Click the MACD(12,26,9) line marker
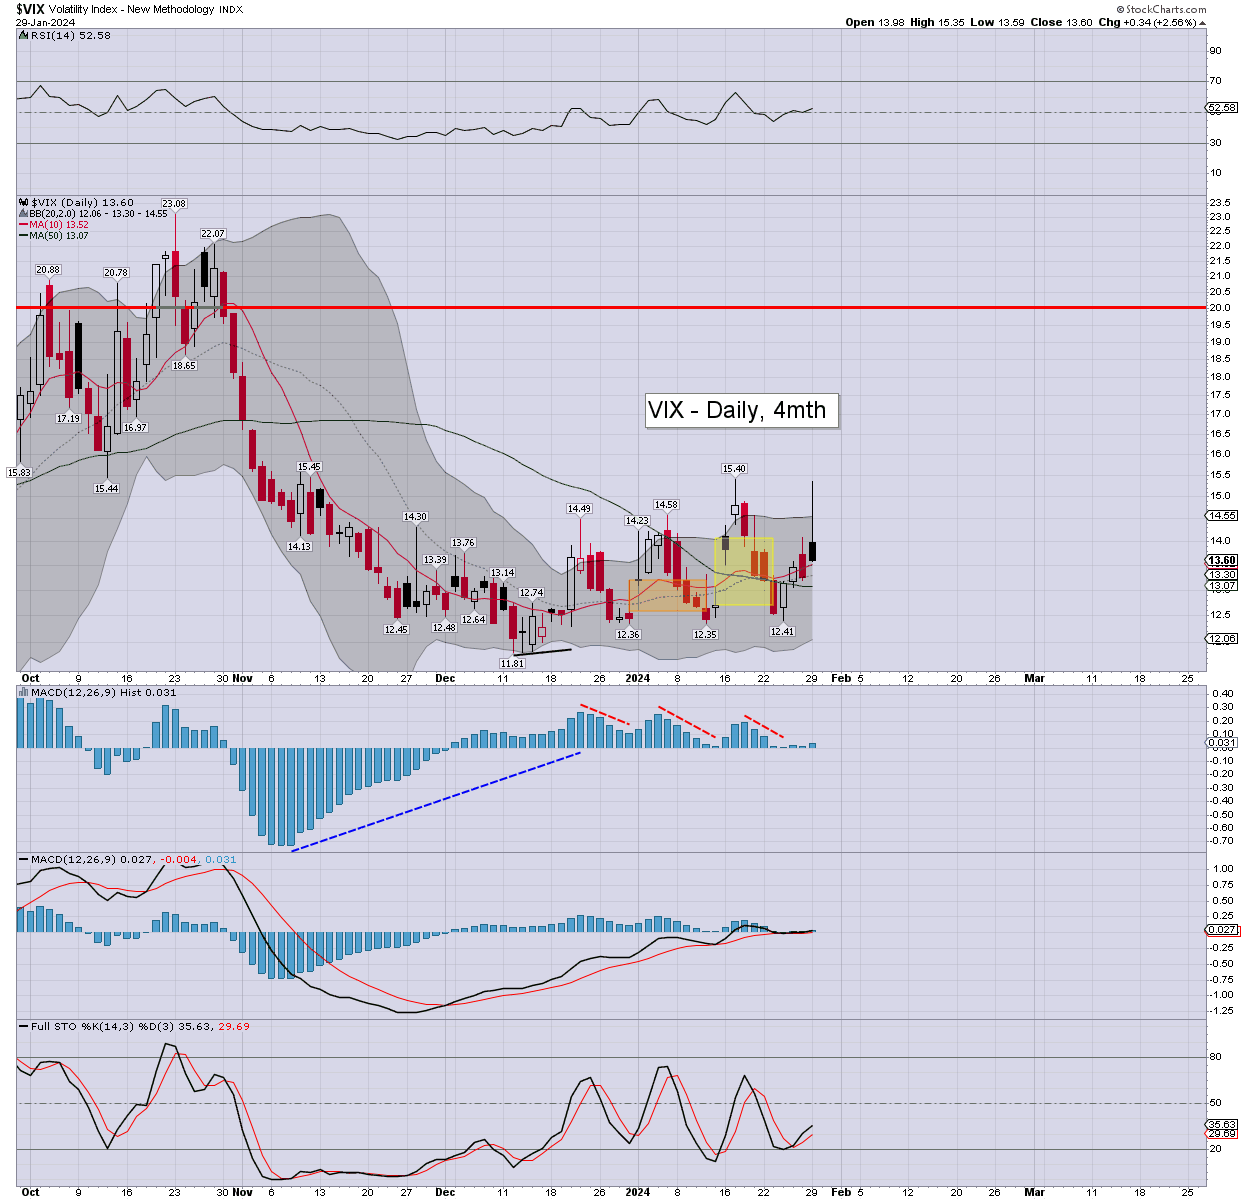The image size is (1250, 1200). [23, 859]
